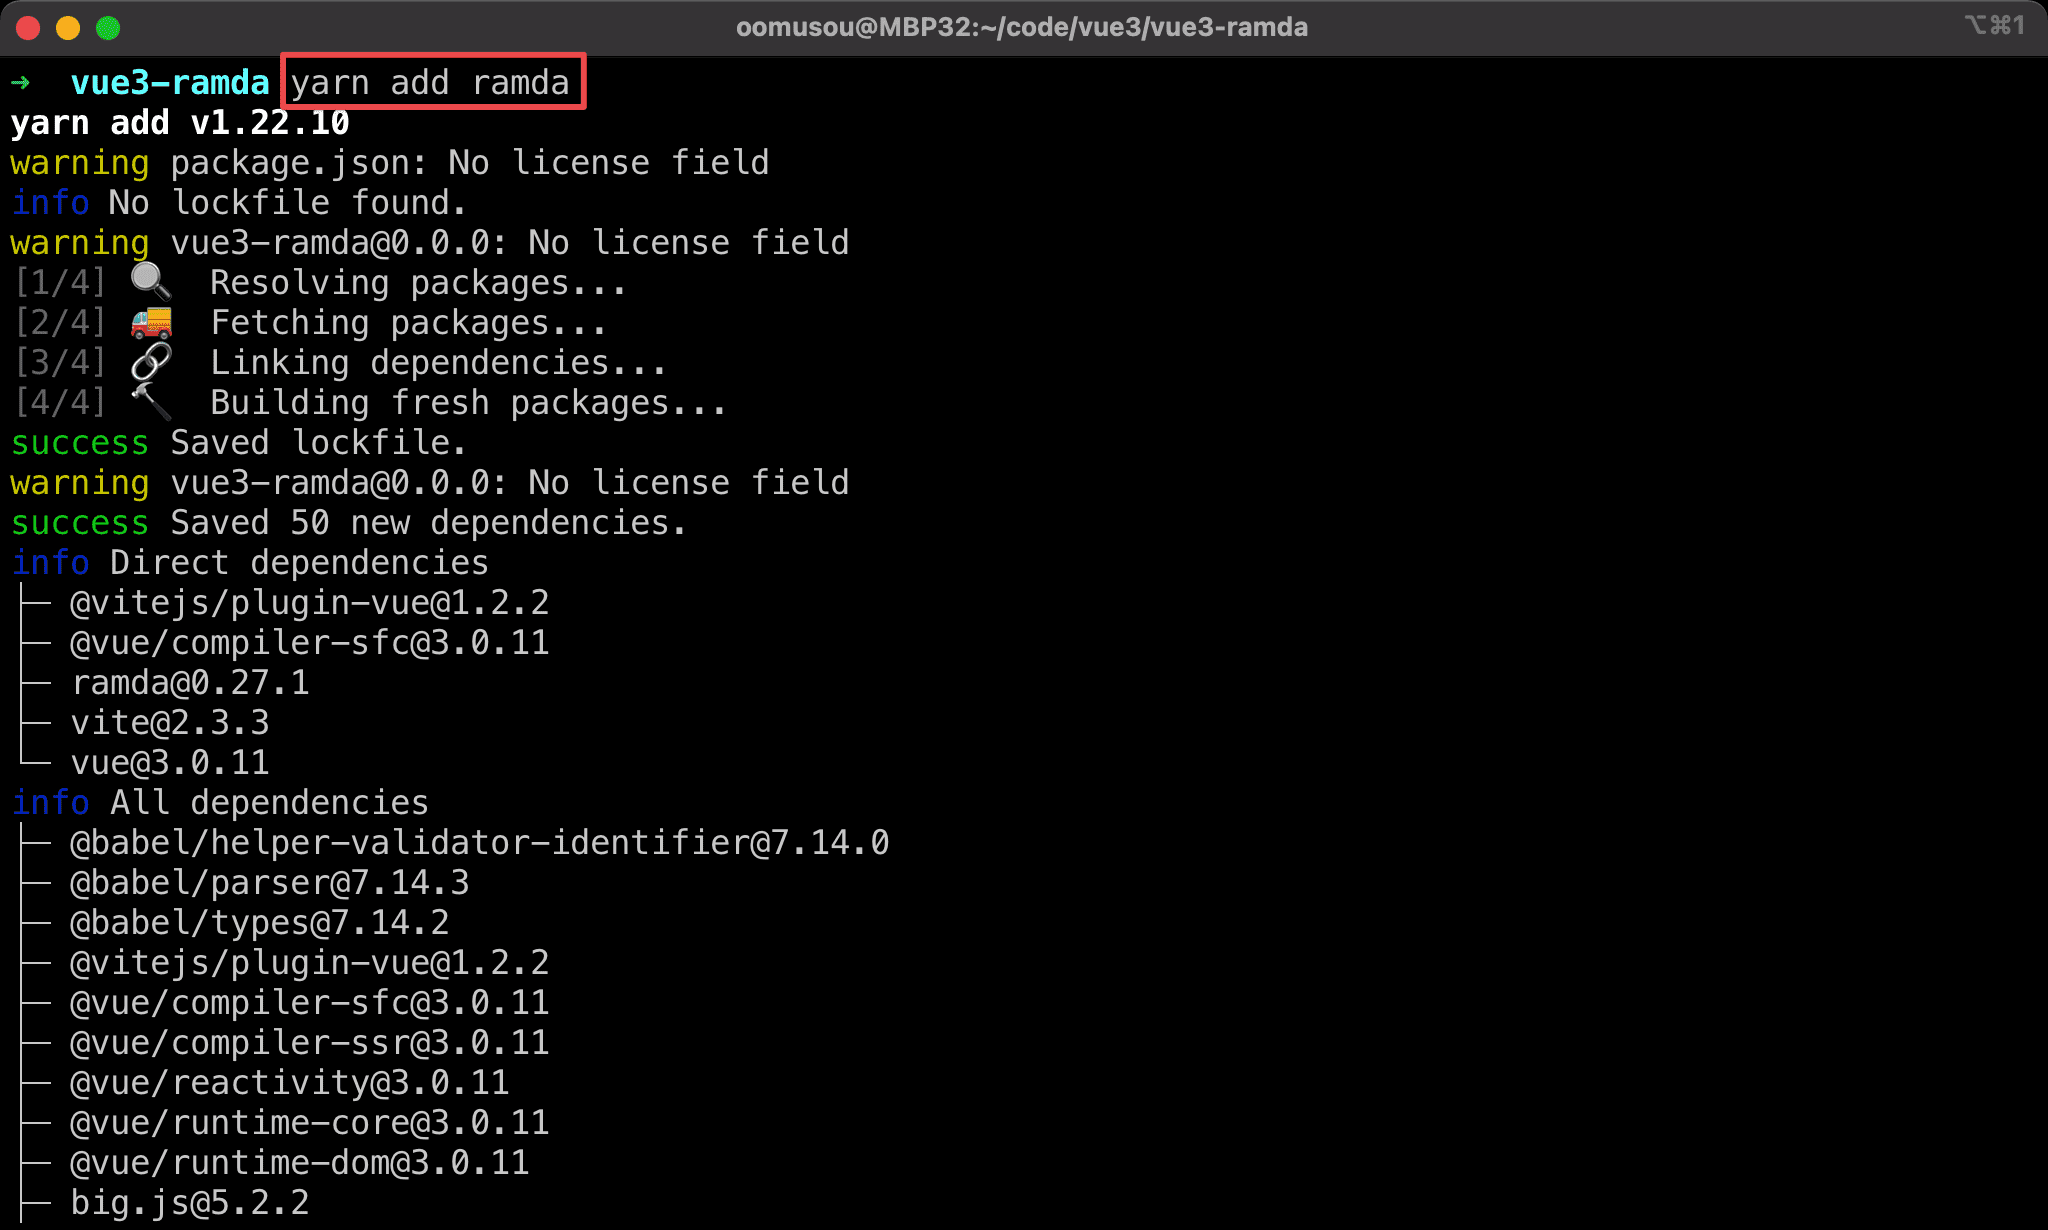
Task: Click '@vue/runtime-core@3.0.11' entry
Action: [x=310, y=1123]
